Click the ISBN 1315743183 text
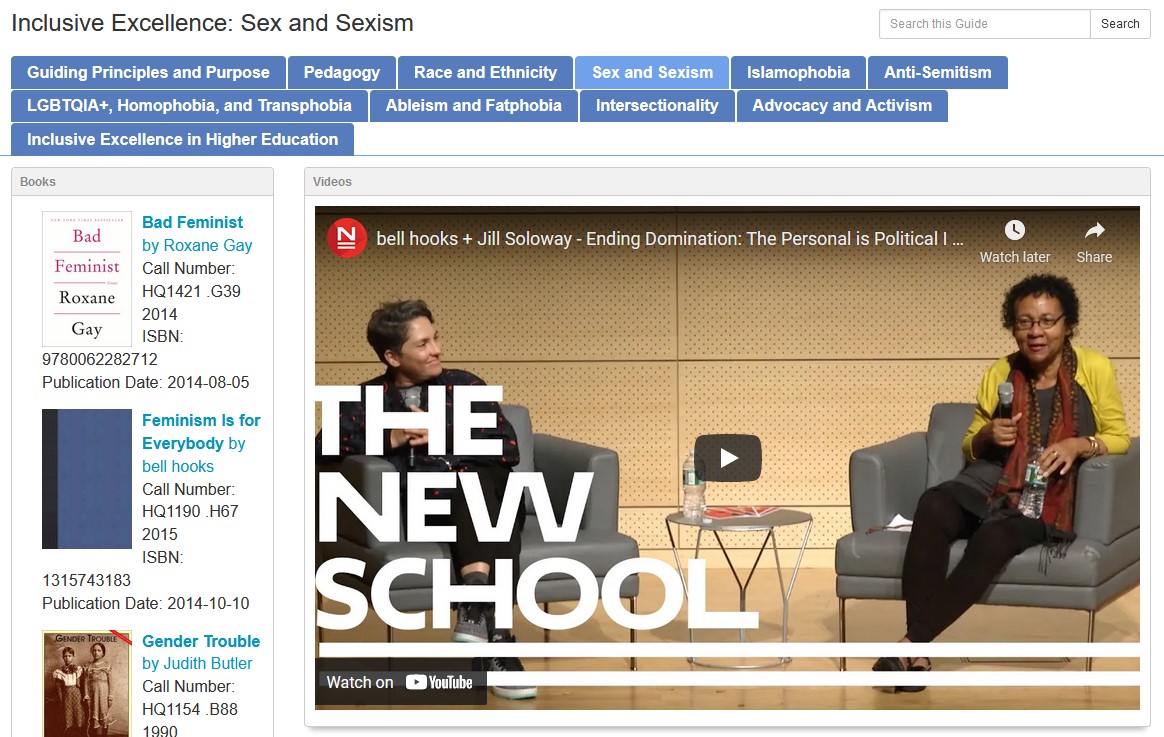Image resolution: width=1164 pixels, height=737 pixels. (x=86, y=580)
